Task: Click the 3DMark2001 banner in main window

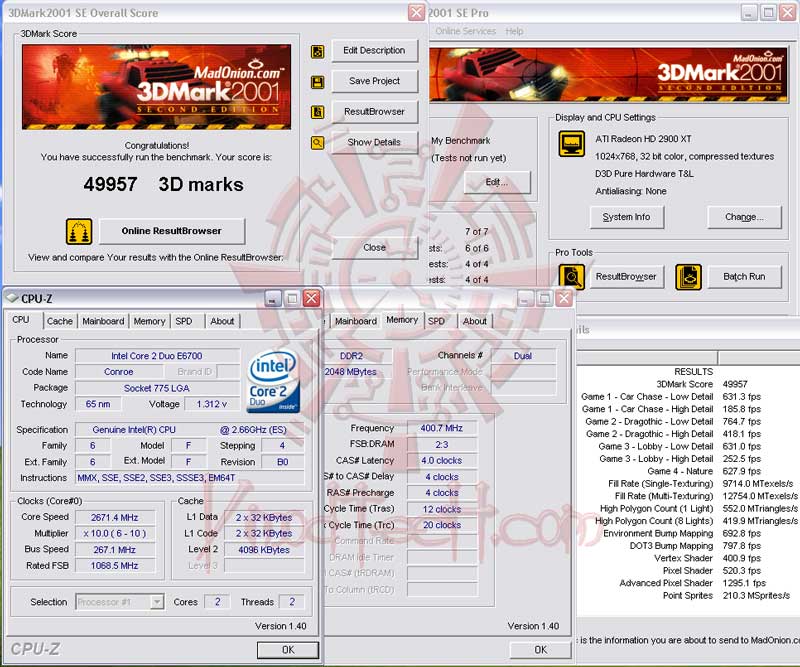Action: pos(608,75)
